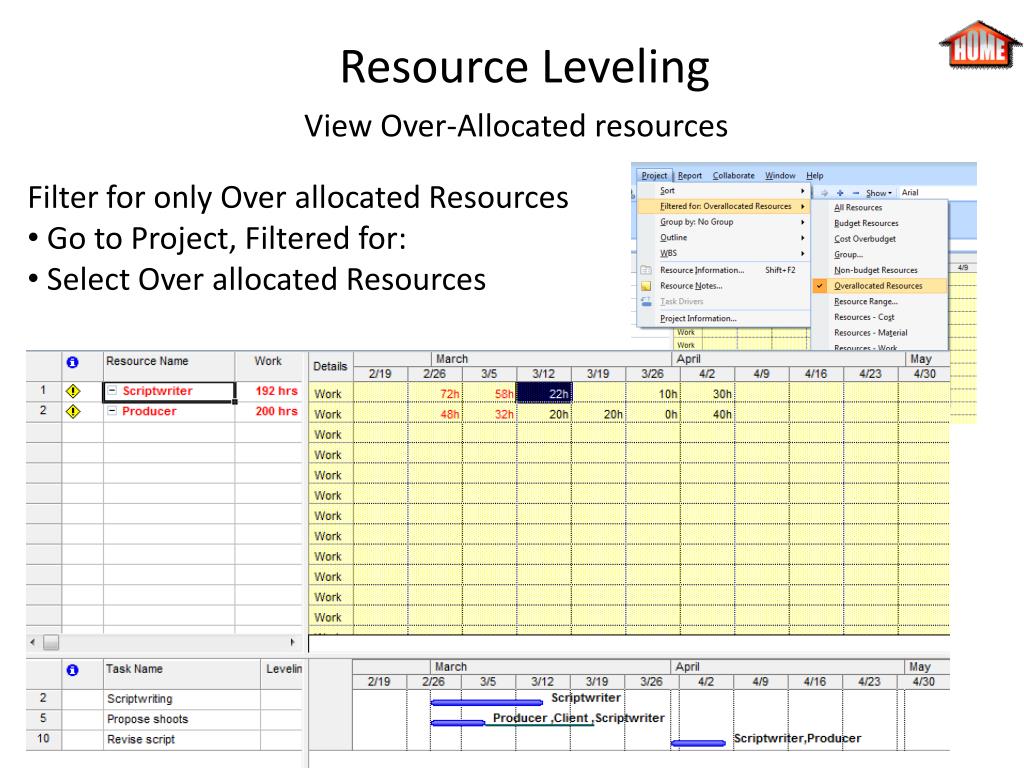This screenshot has height=768, width=1024.
Task: Click the blue minus Hide Subtasks toolbar icon
Action: pos(856,193)
